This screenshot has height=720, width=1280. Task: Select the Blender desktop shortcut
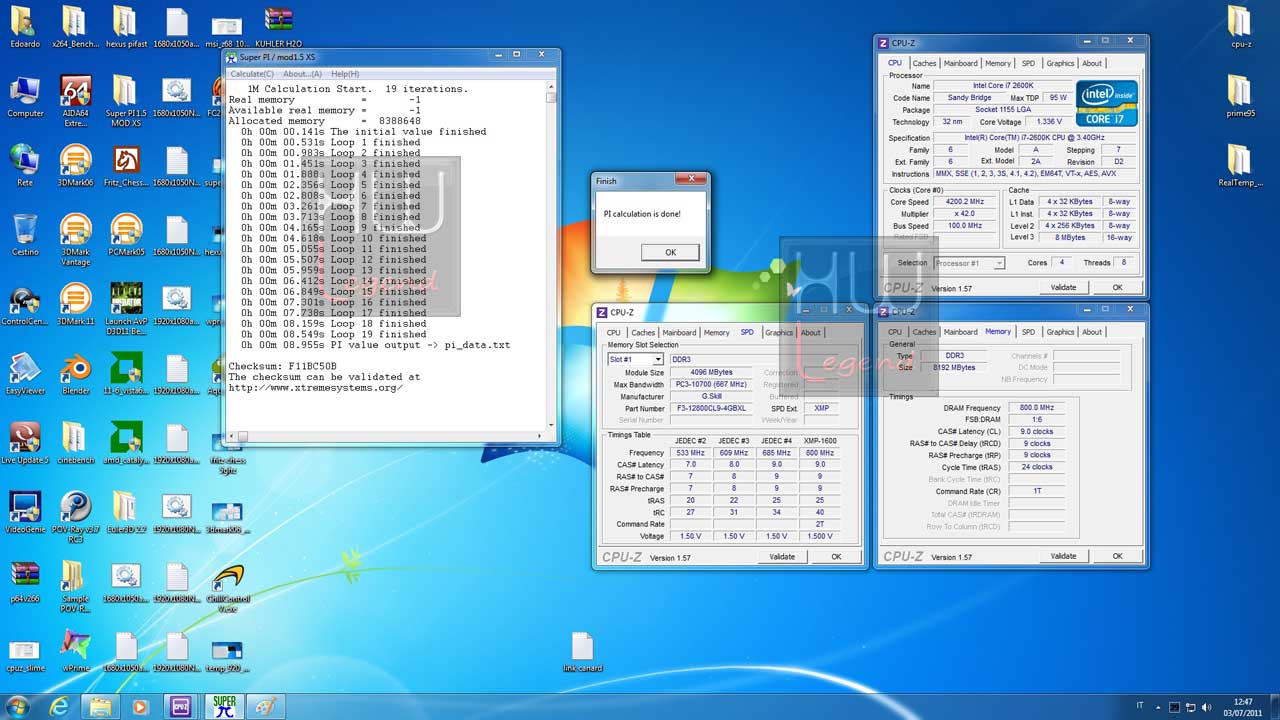pos(75,375)
